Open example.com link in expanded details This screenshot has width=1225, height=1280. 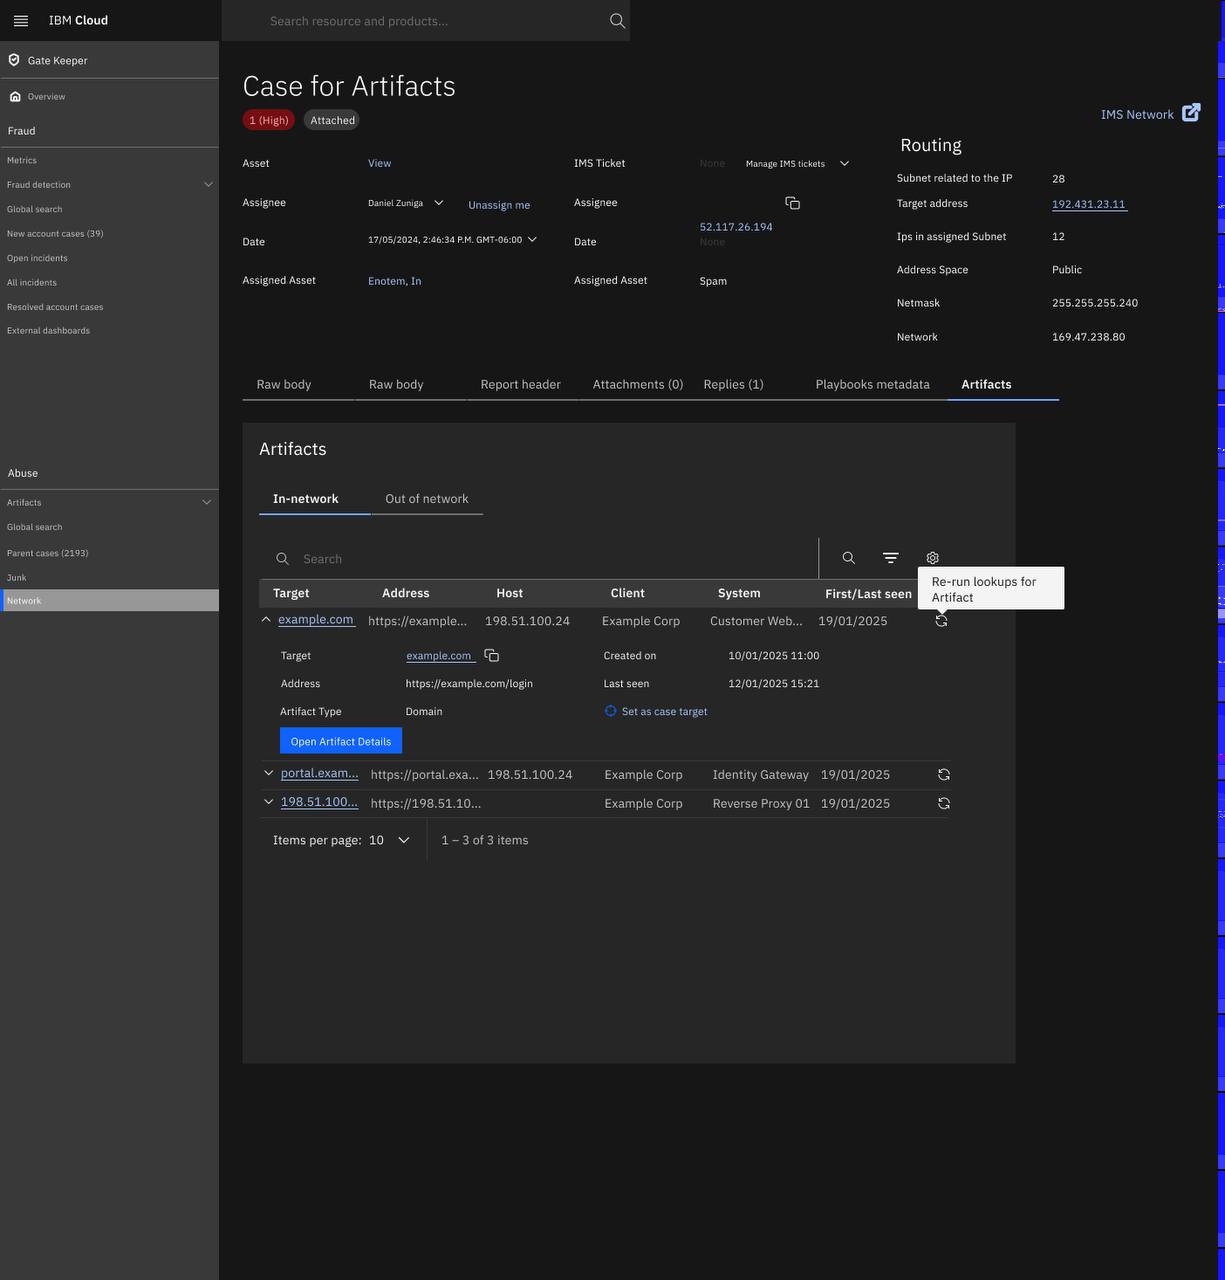(x=439, y=656)
